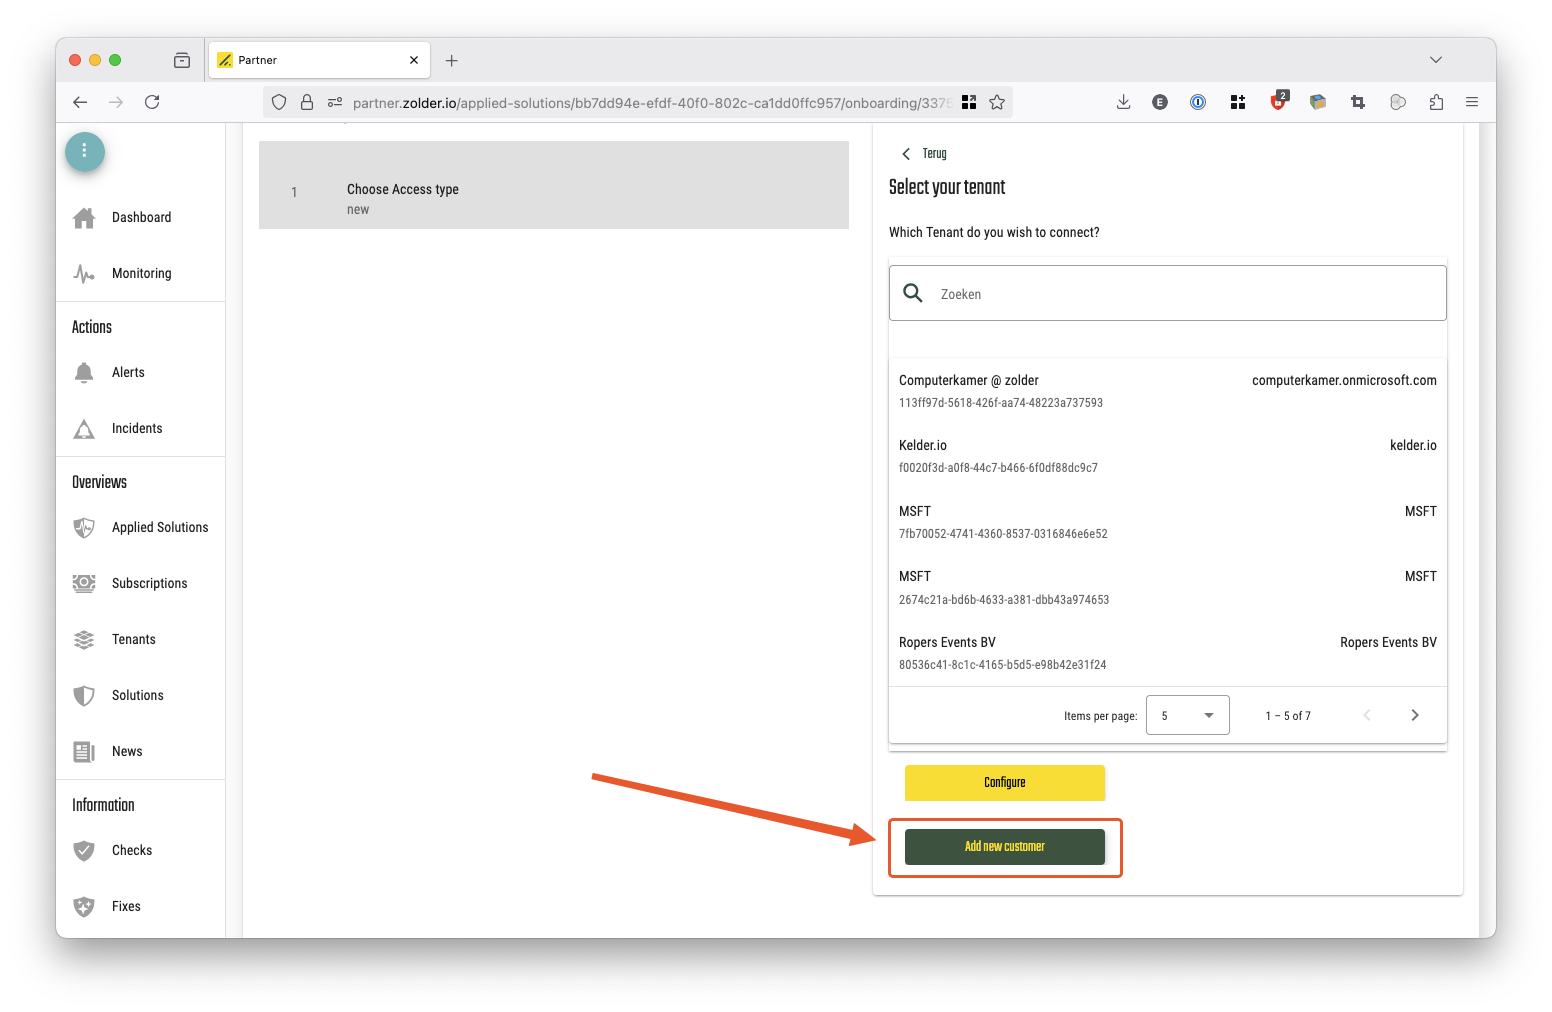This screenshot has width=1552, height=1012.
Task: Reload the page with browser refresh icon
Action: (152, 102)
